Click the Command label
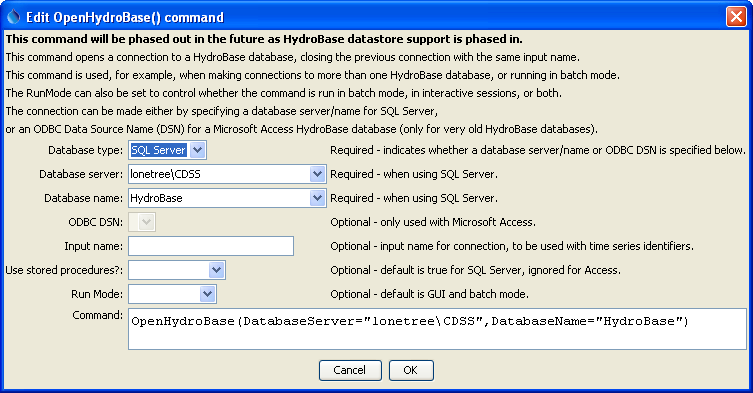 pos(97,315)
